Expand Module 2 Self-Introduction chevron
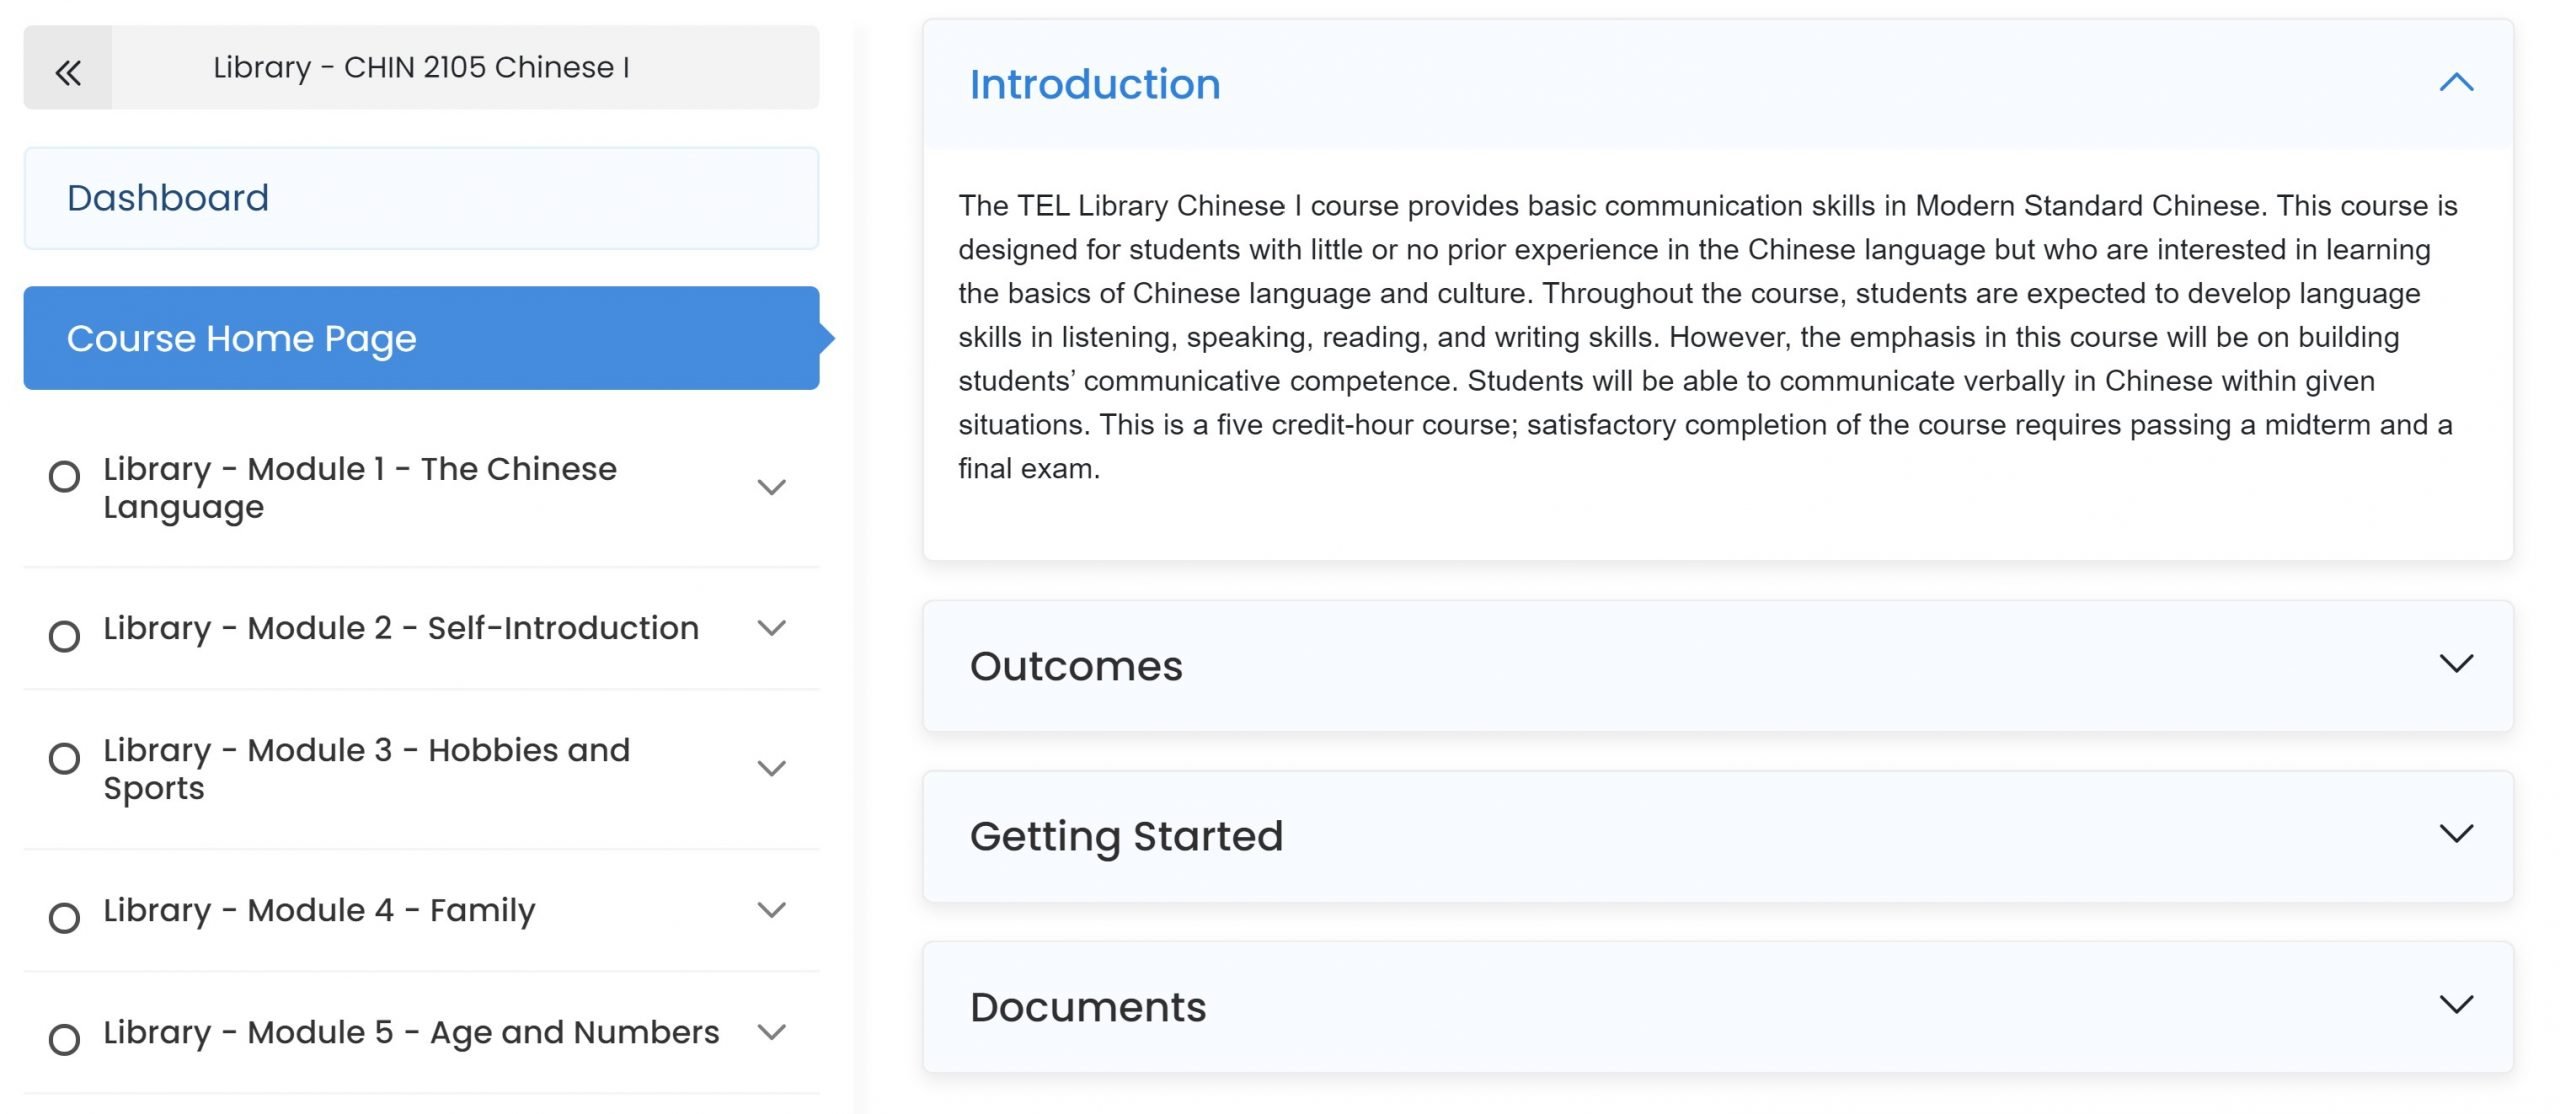Screen dimensions: 2560x1114 click(x=771, y=628)
